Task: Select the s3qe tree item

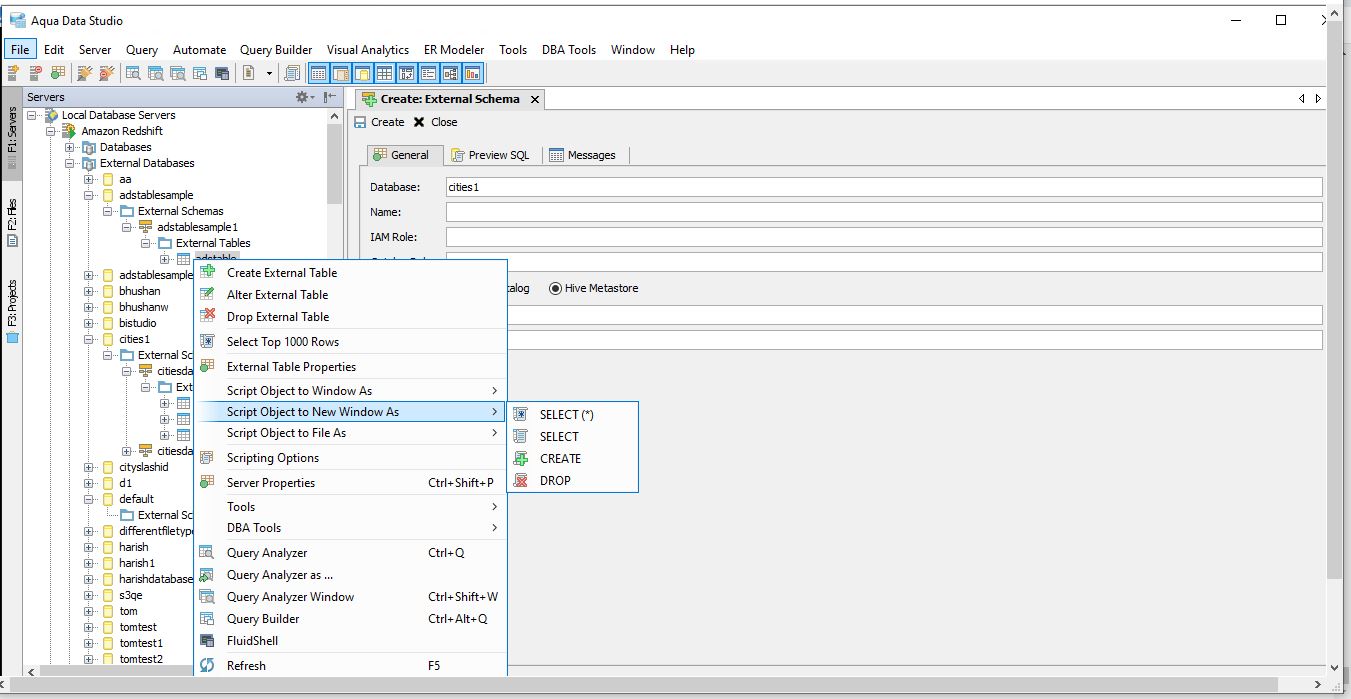Action: pos(130,595)
